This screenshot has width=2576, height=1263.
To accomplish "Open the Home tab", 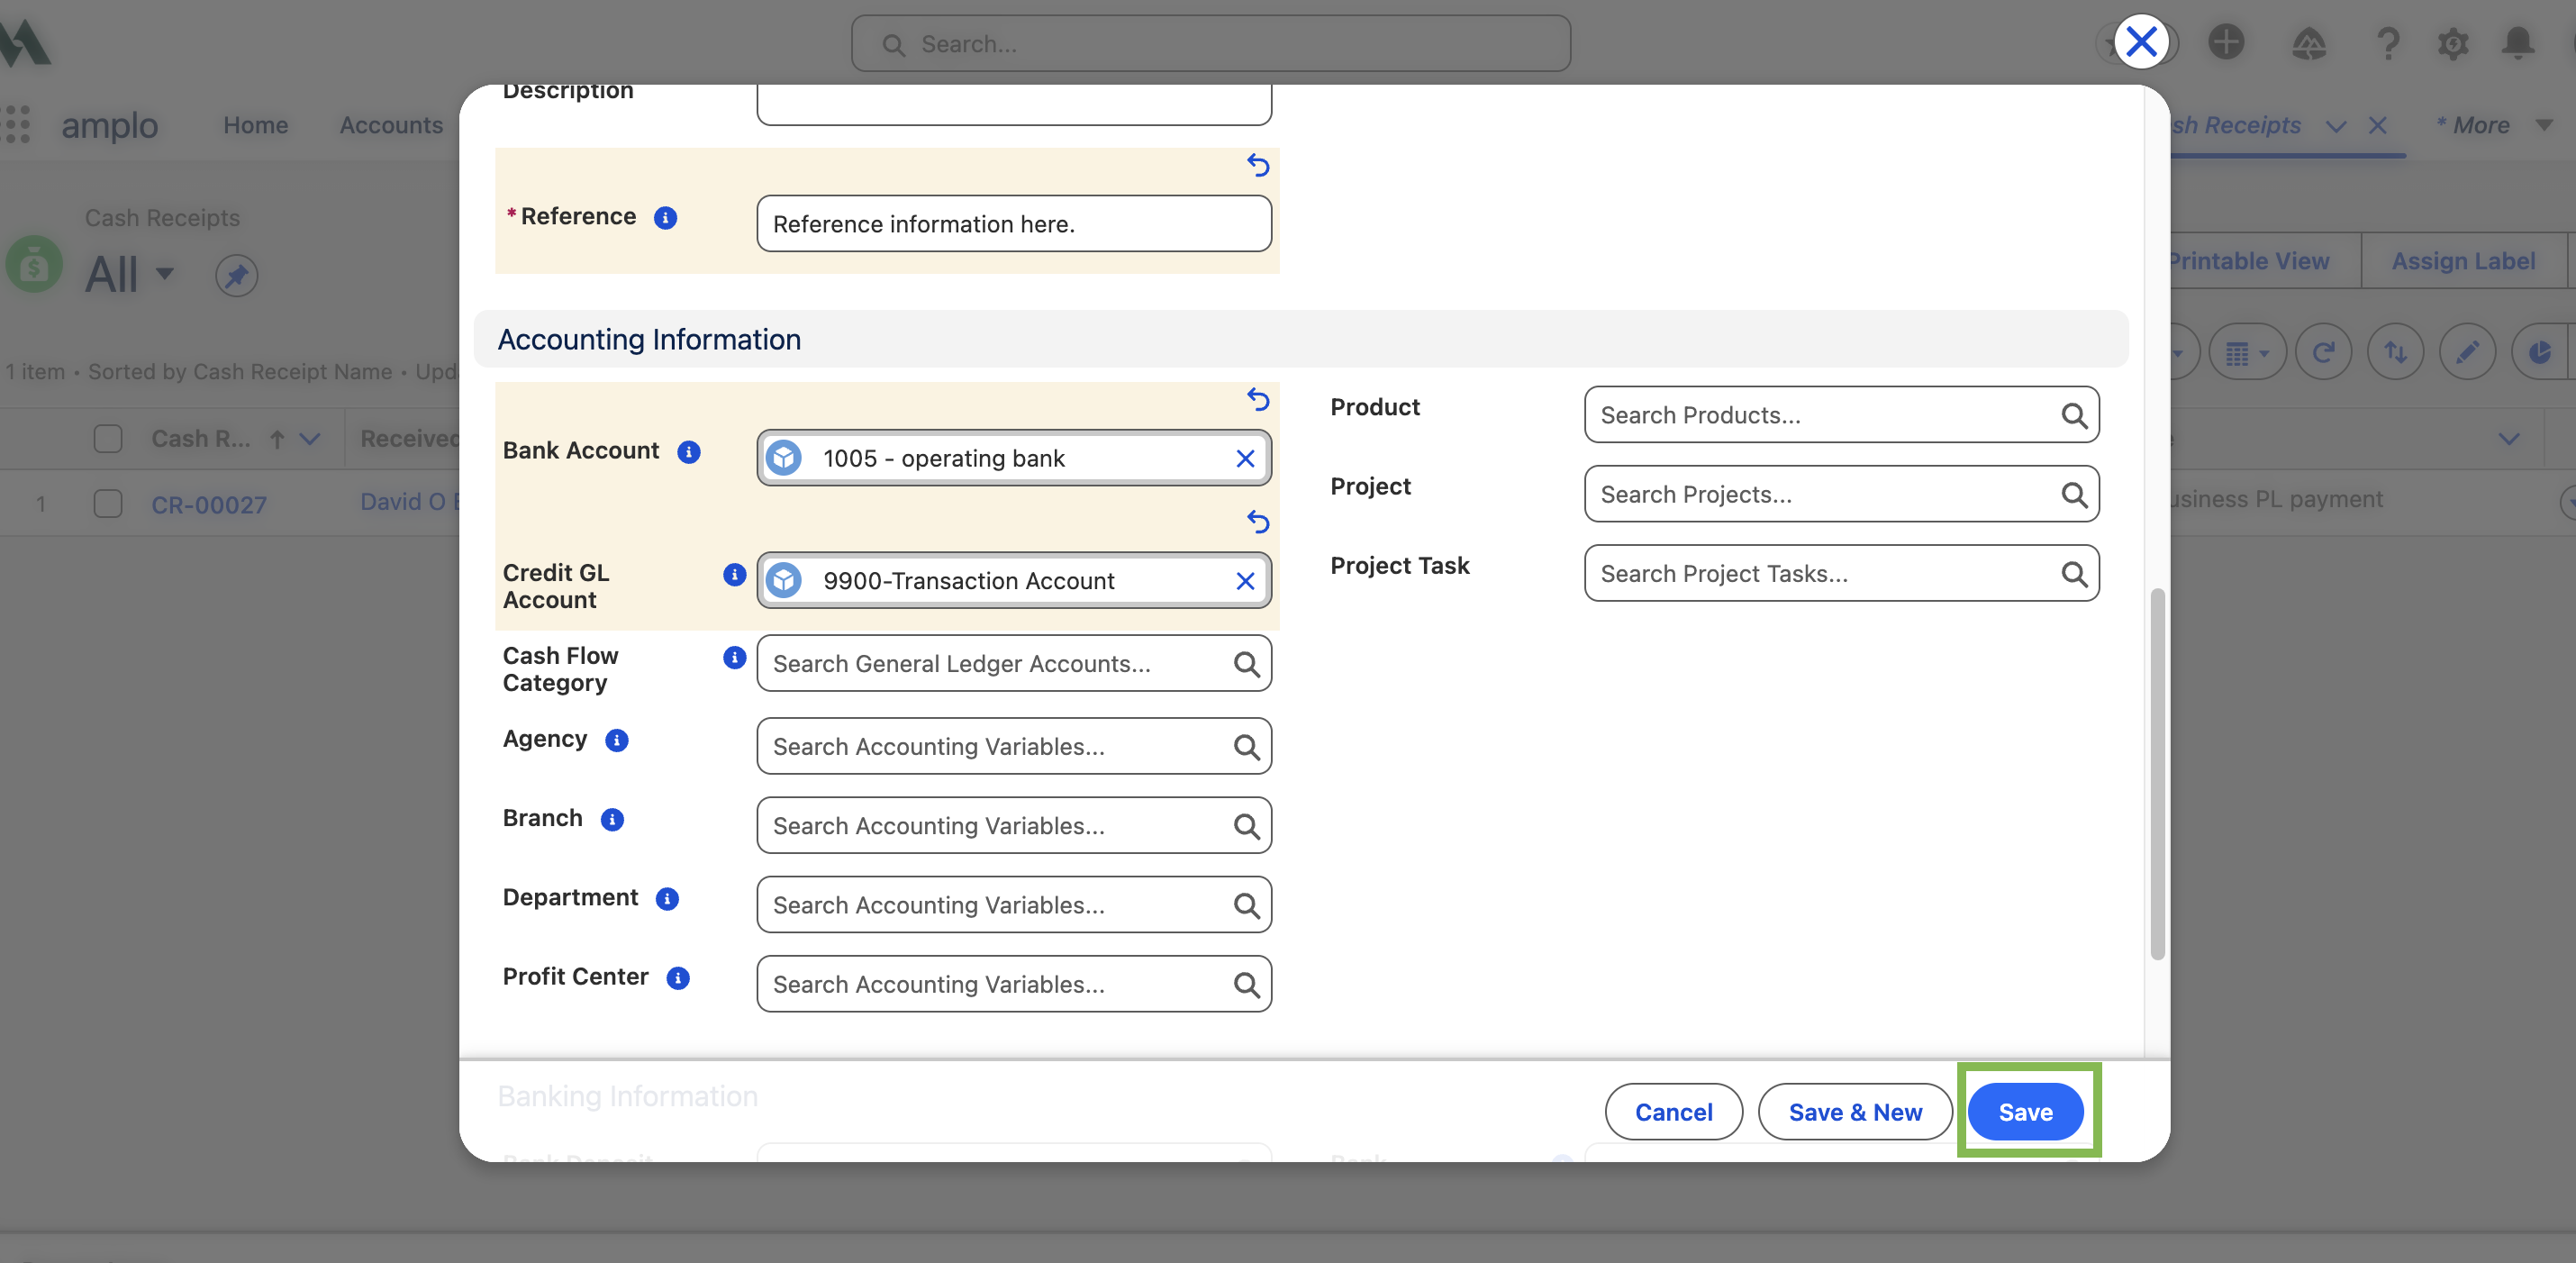I will tap(255, 125).
